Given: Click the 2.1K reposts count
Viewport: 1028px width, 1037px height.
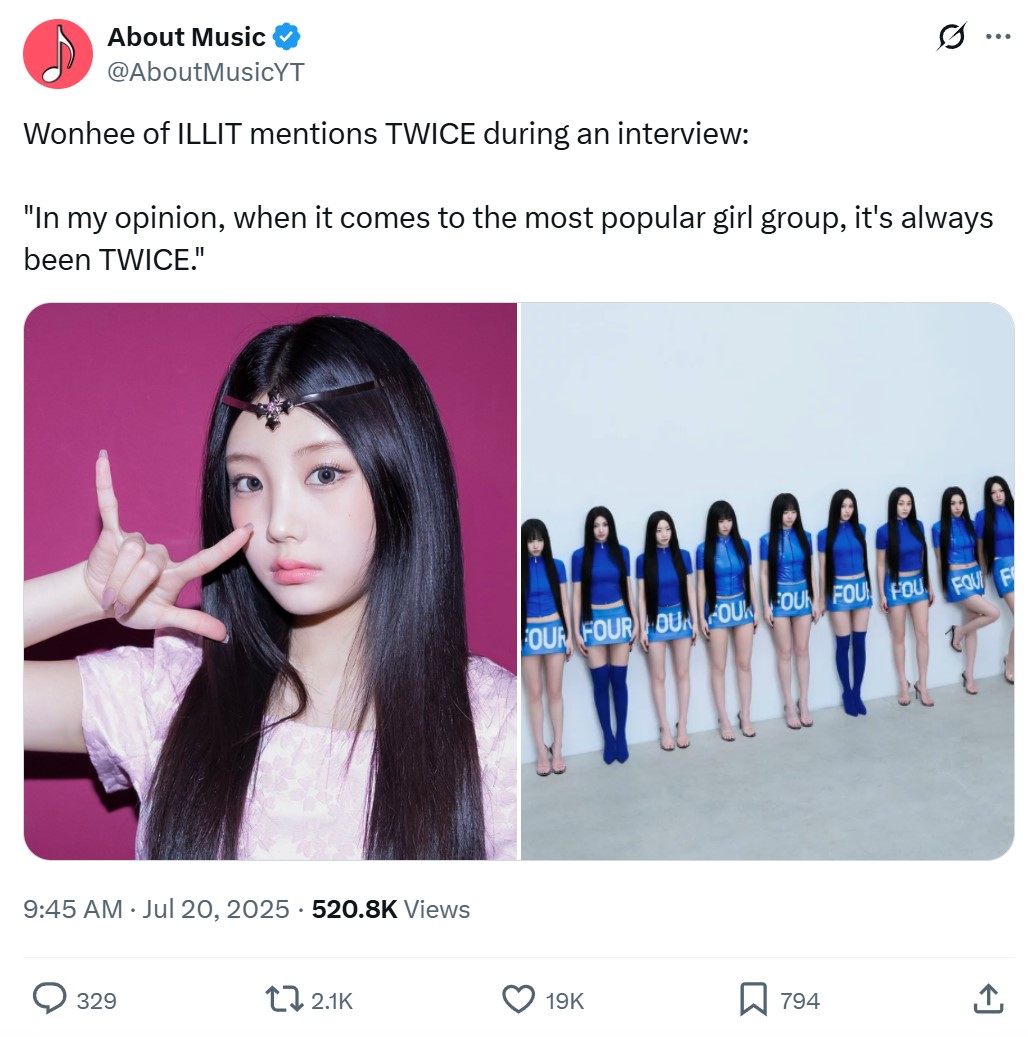Looking at the screenshot, I should pos(332,1001).
